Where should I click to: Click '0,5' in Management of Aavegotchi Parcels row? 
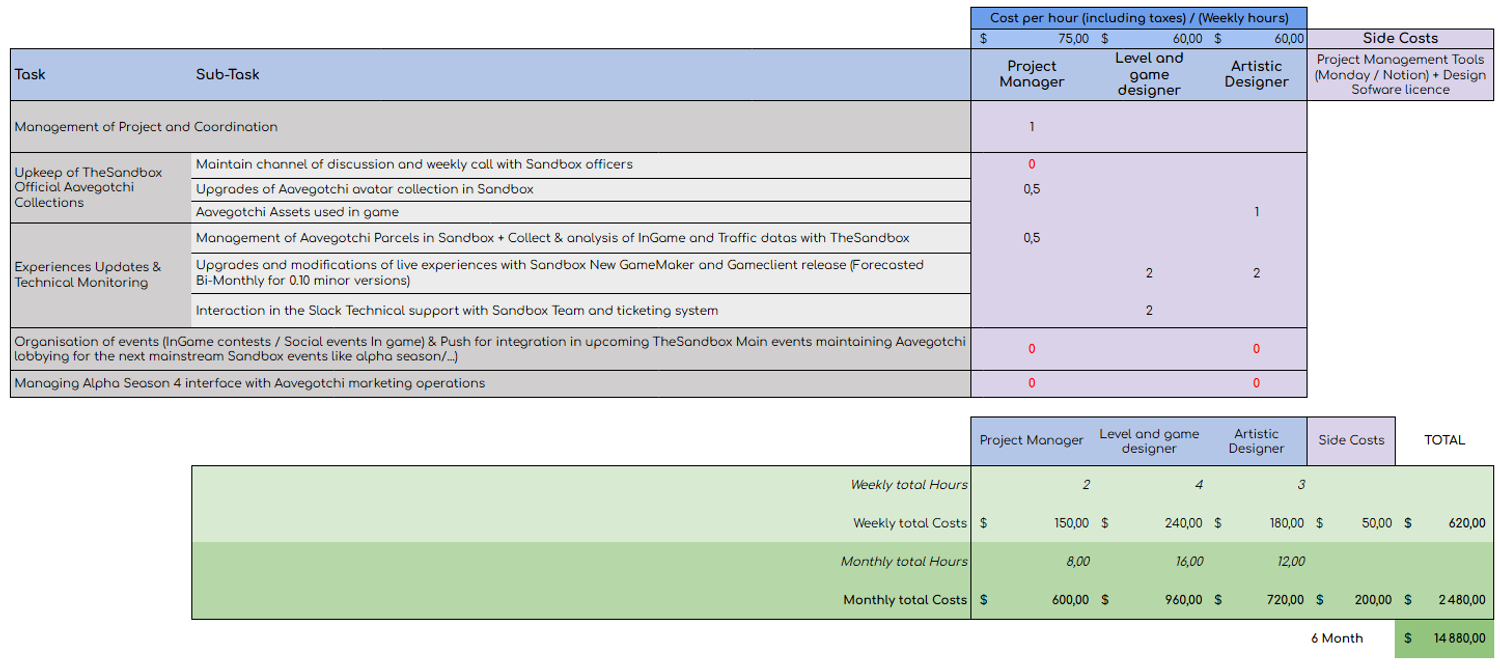click(1031, 238)
